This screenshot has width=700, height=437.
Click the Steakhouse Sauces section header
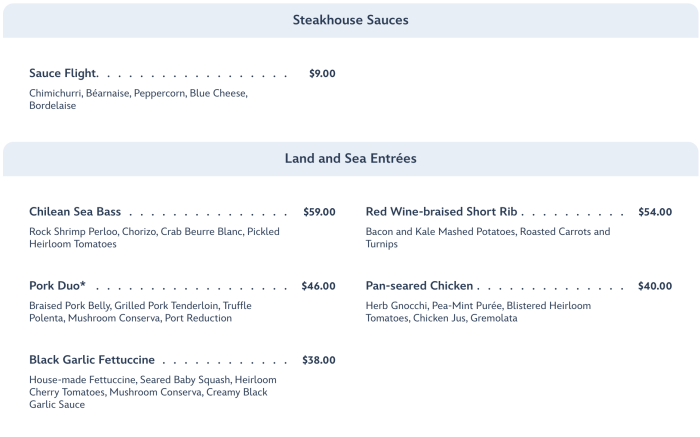(350, 20)
